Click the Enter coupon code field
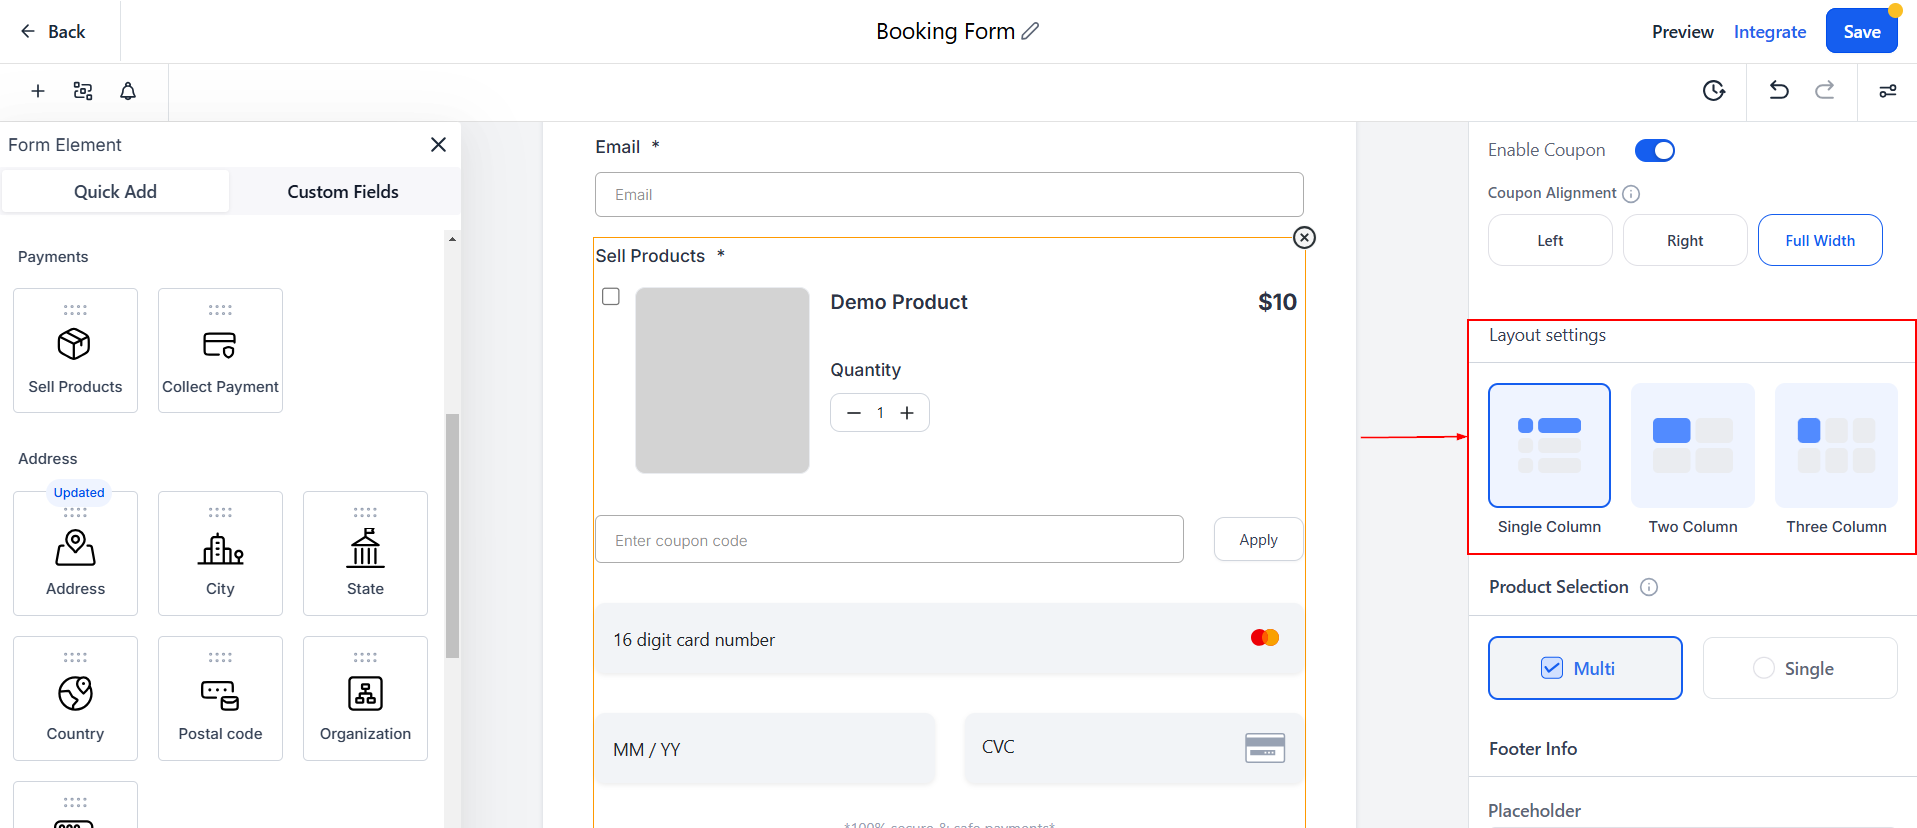The height and width of the screenshot is (828, 1917). point(888,540)
